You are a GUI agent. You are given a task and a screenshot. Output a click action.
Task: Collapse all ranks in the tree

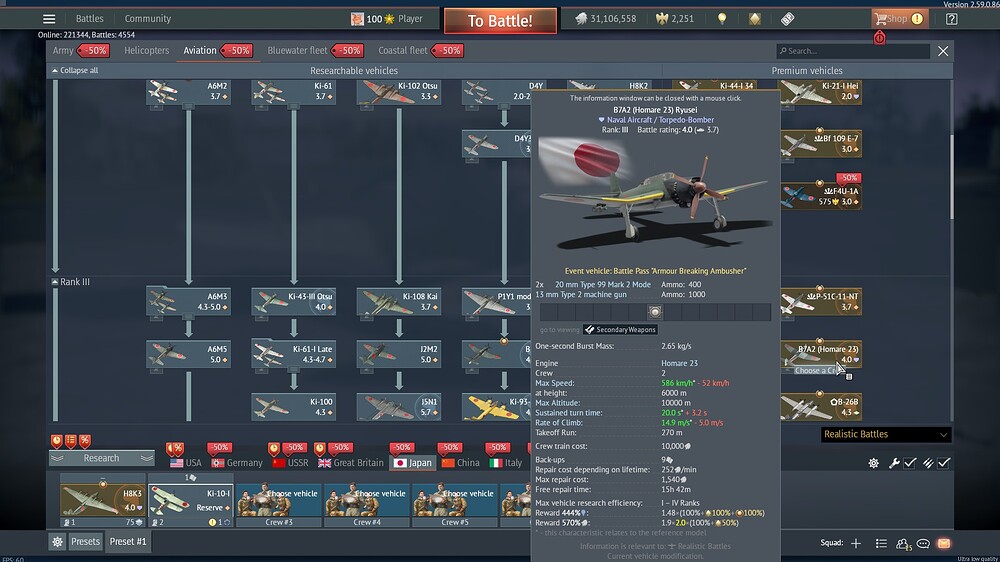click(x=75, y=70)
